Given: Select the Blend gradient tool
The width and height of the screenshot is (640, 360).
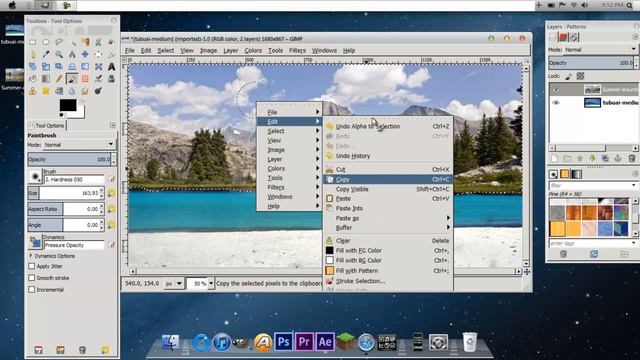Looking at the screenshot, I should (x=46, y=79).
